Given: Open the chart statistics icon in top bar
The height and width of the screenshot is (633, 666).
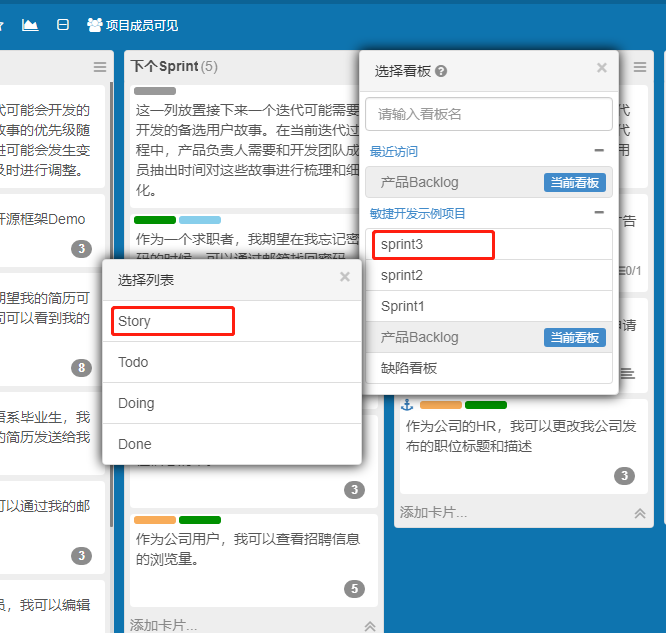Looking at the screenshot, I should [x=30, y=24].
